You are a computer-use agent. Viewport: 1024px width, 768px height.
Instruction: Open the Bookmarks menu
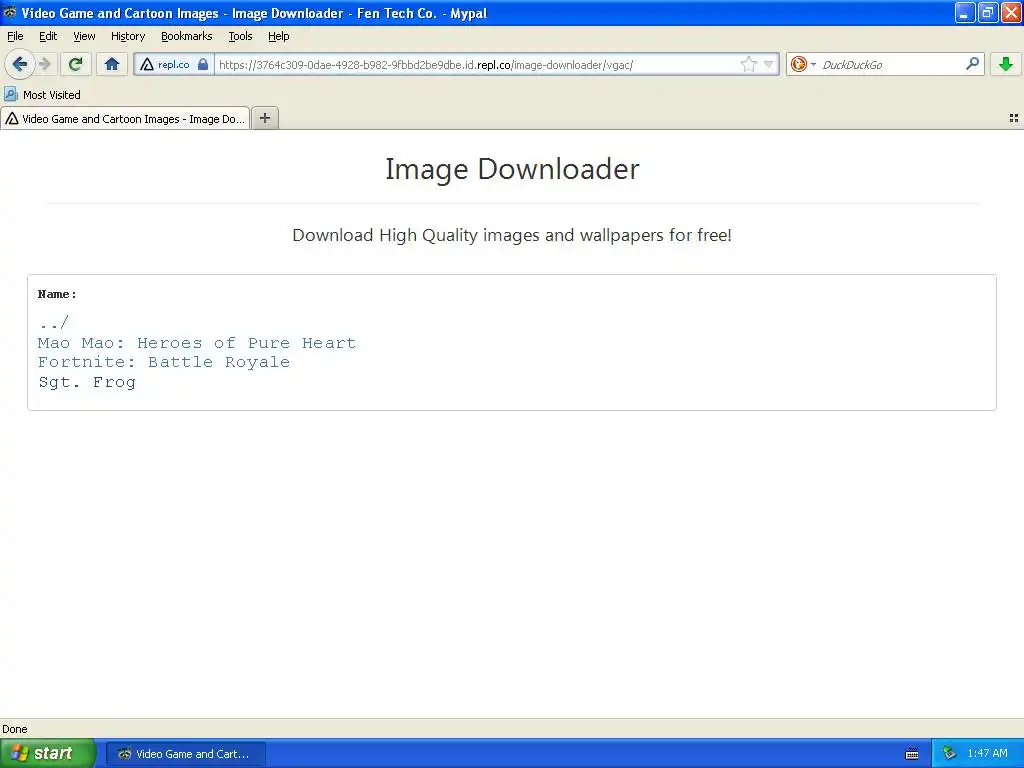click(x=187, y=36)
